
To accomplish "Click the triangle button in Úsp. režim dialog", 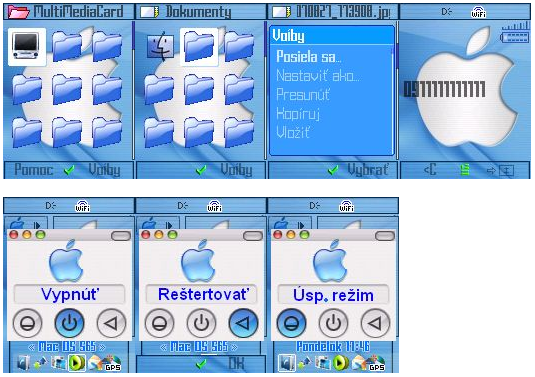I will click(x=375, y=323).
